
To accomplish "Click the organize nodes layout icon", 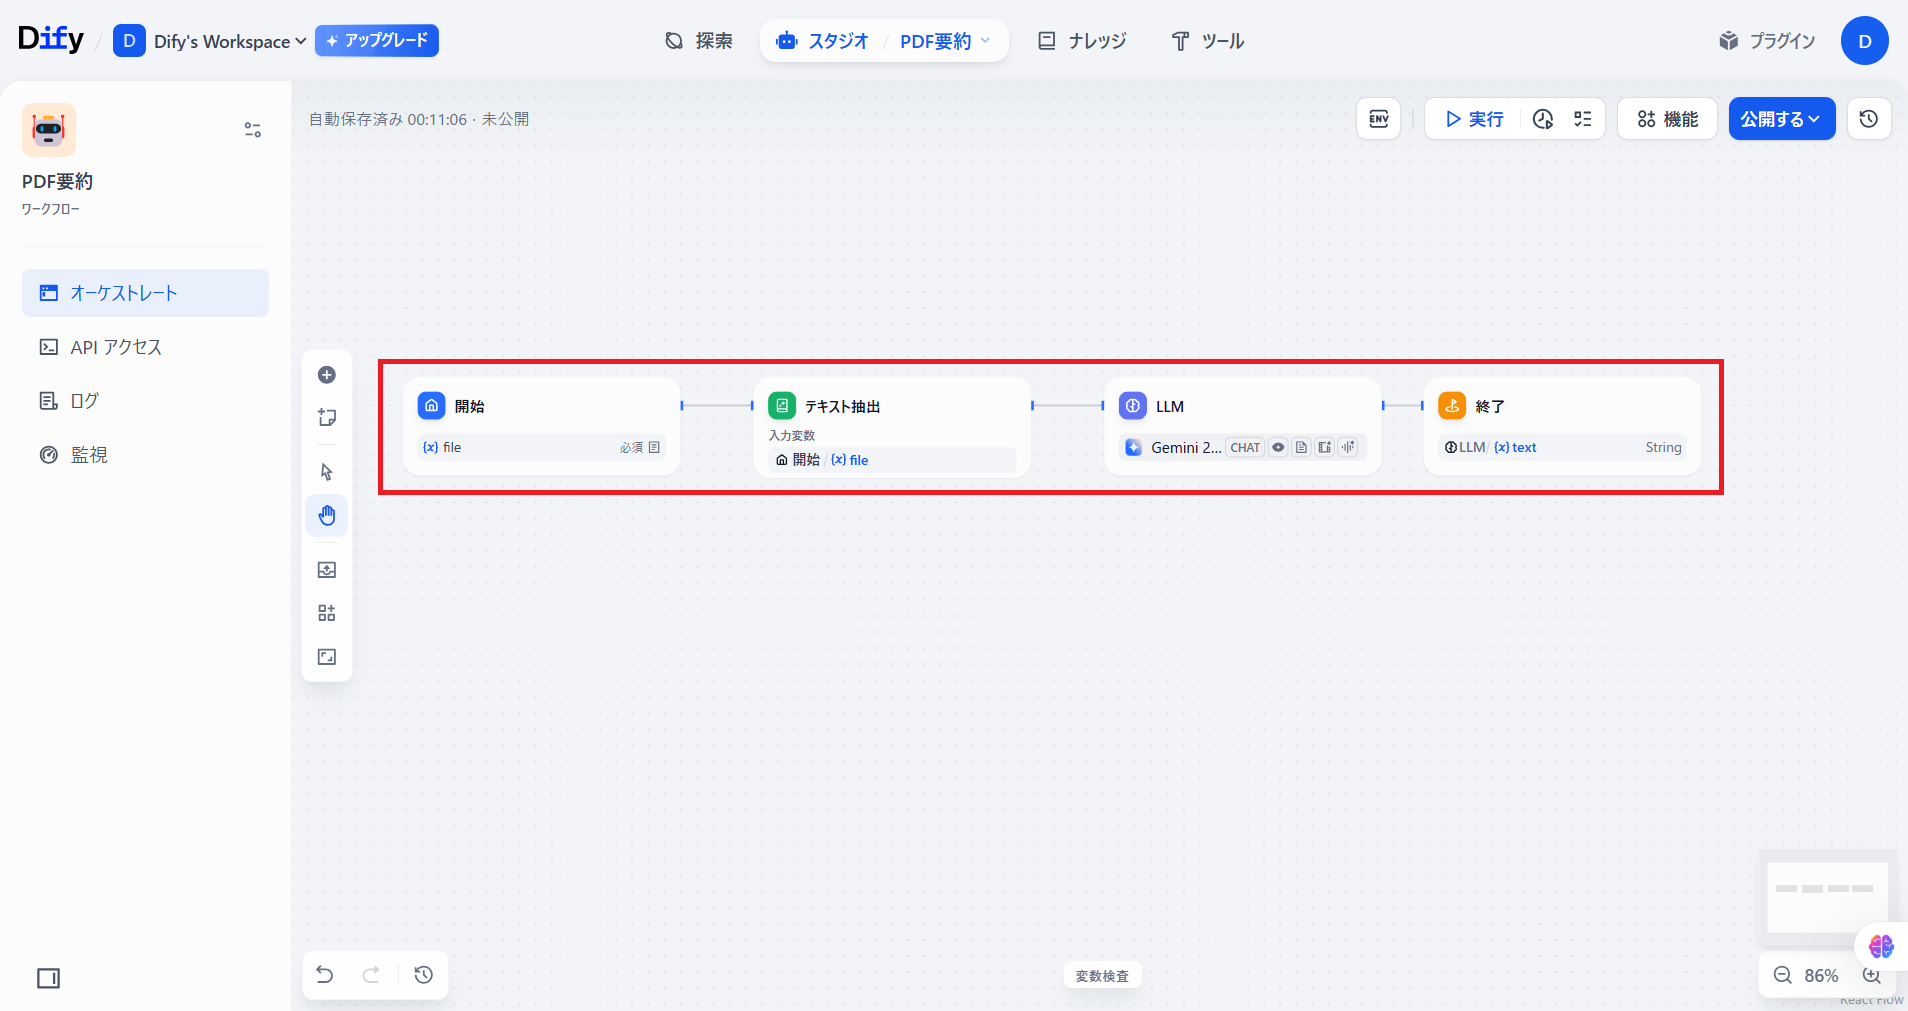I will point(327,613).
